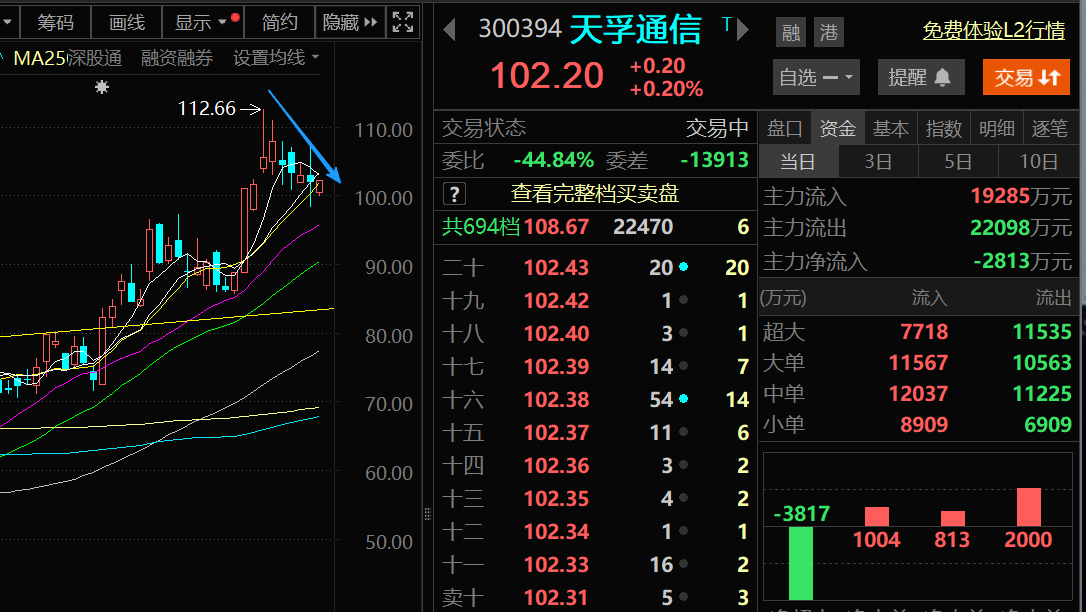This screenshot has height=612, width=1086.
Task: Select the 画线 draw line tool
Action: point(127,22)
